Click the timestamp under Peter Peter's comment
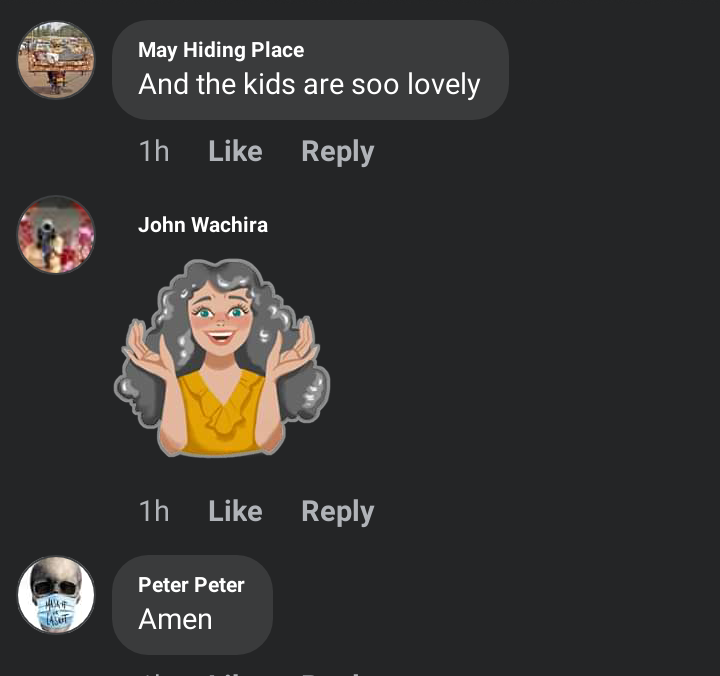720x676 pixels. 154,674
